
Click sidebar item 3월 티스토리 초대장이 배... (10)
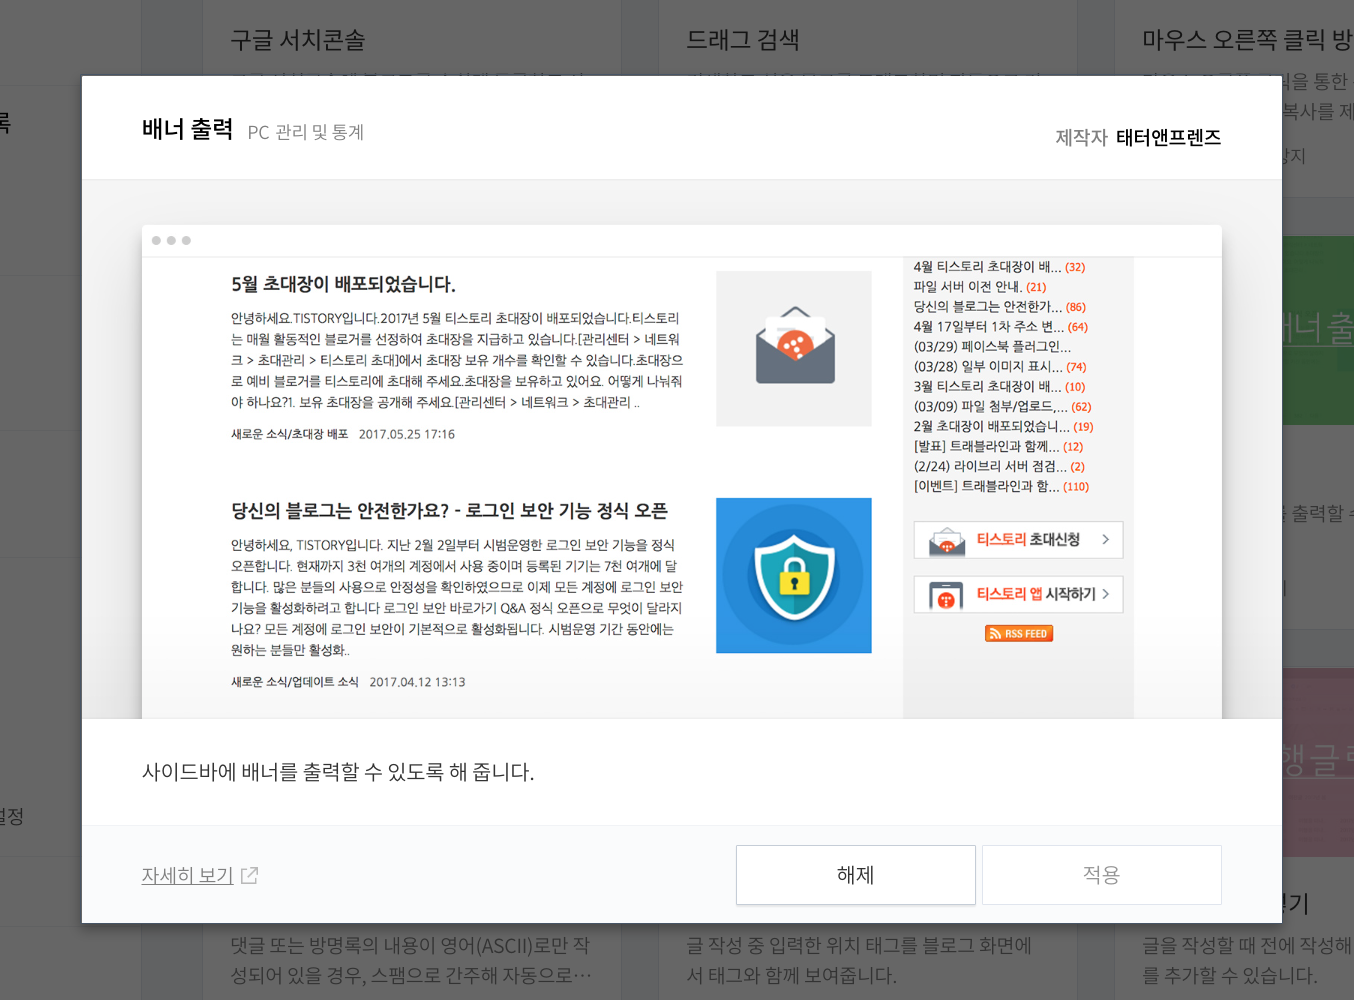(999, 387)
